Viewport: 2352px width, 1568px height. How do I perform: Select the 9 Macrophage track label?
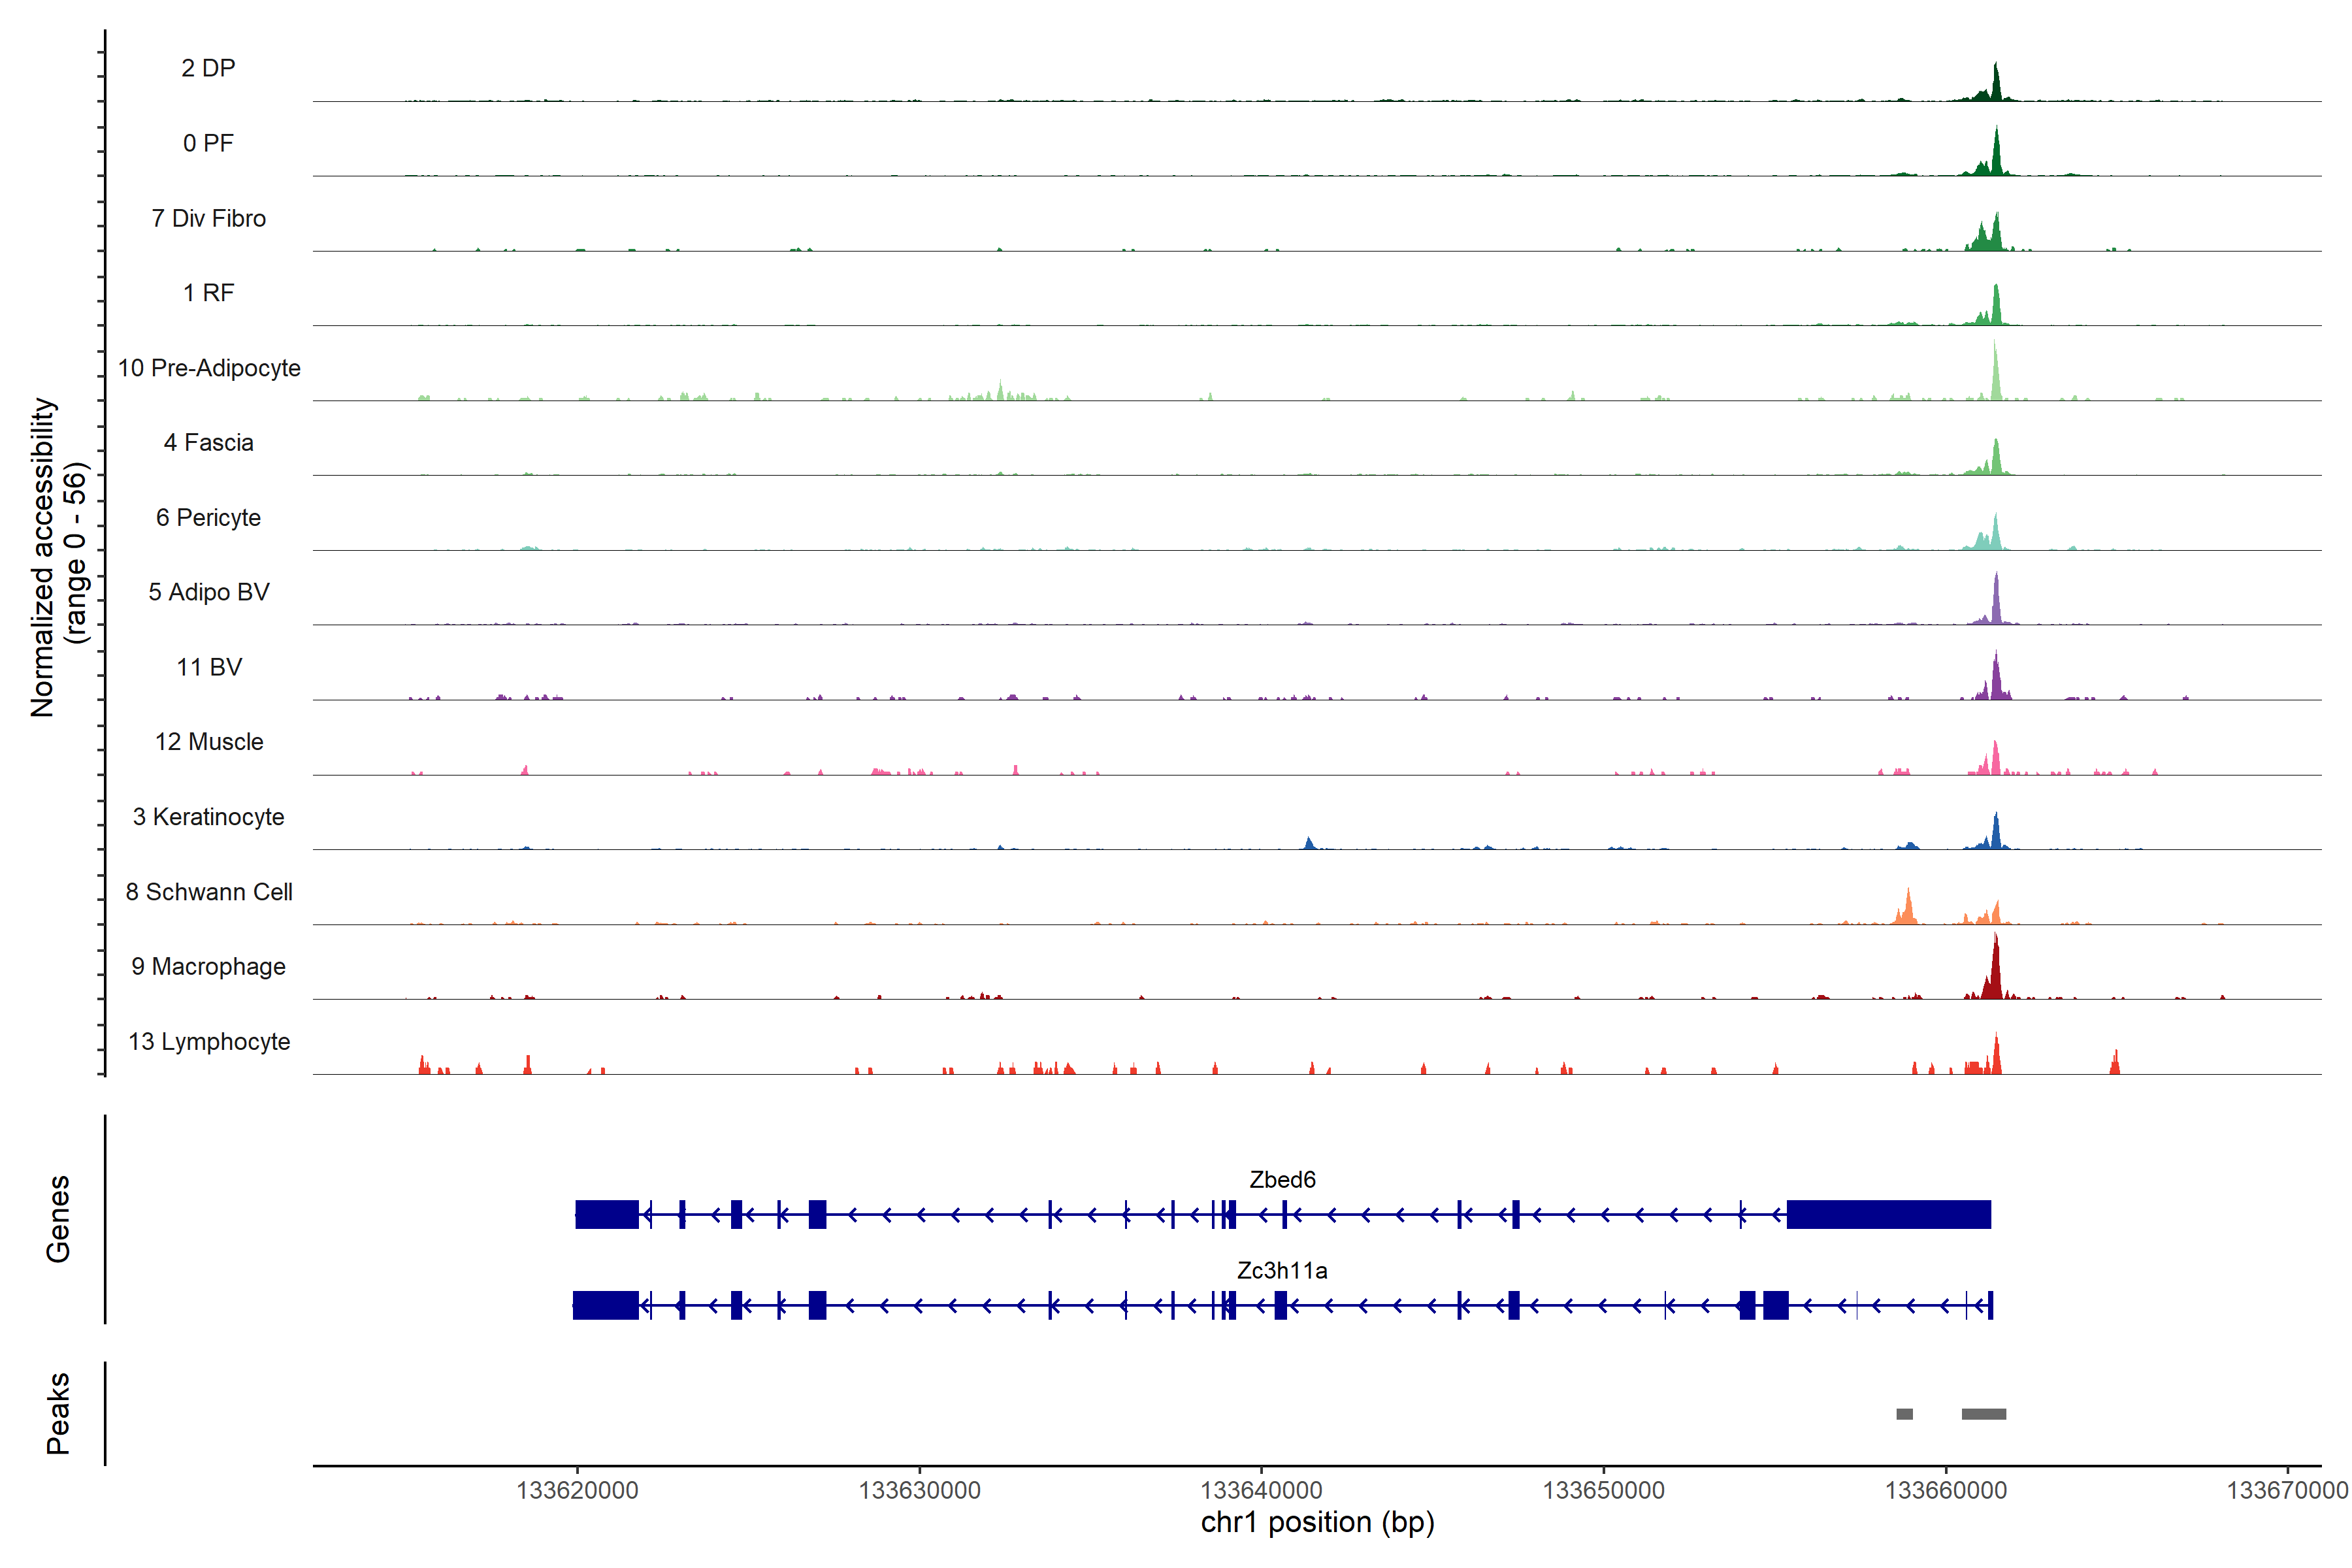point(208,966)
